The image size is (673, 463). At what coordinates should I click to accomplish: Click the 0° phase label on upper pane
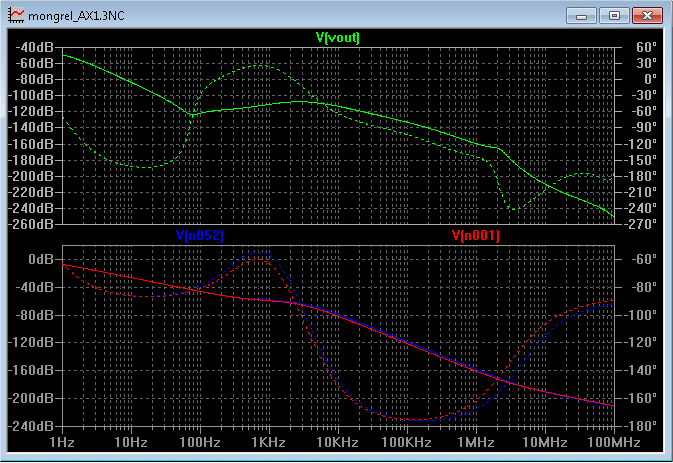tap(650, 79)
